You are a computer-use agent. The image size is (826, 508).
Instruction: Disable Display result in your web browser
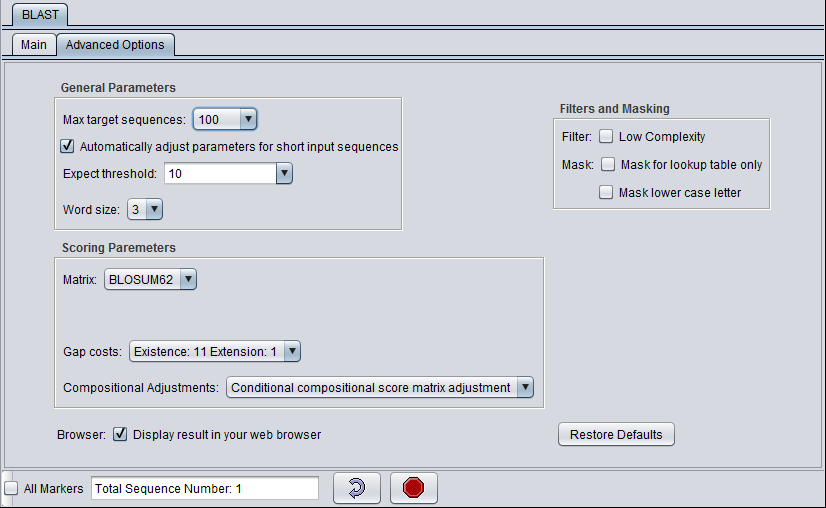point(120,435)
